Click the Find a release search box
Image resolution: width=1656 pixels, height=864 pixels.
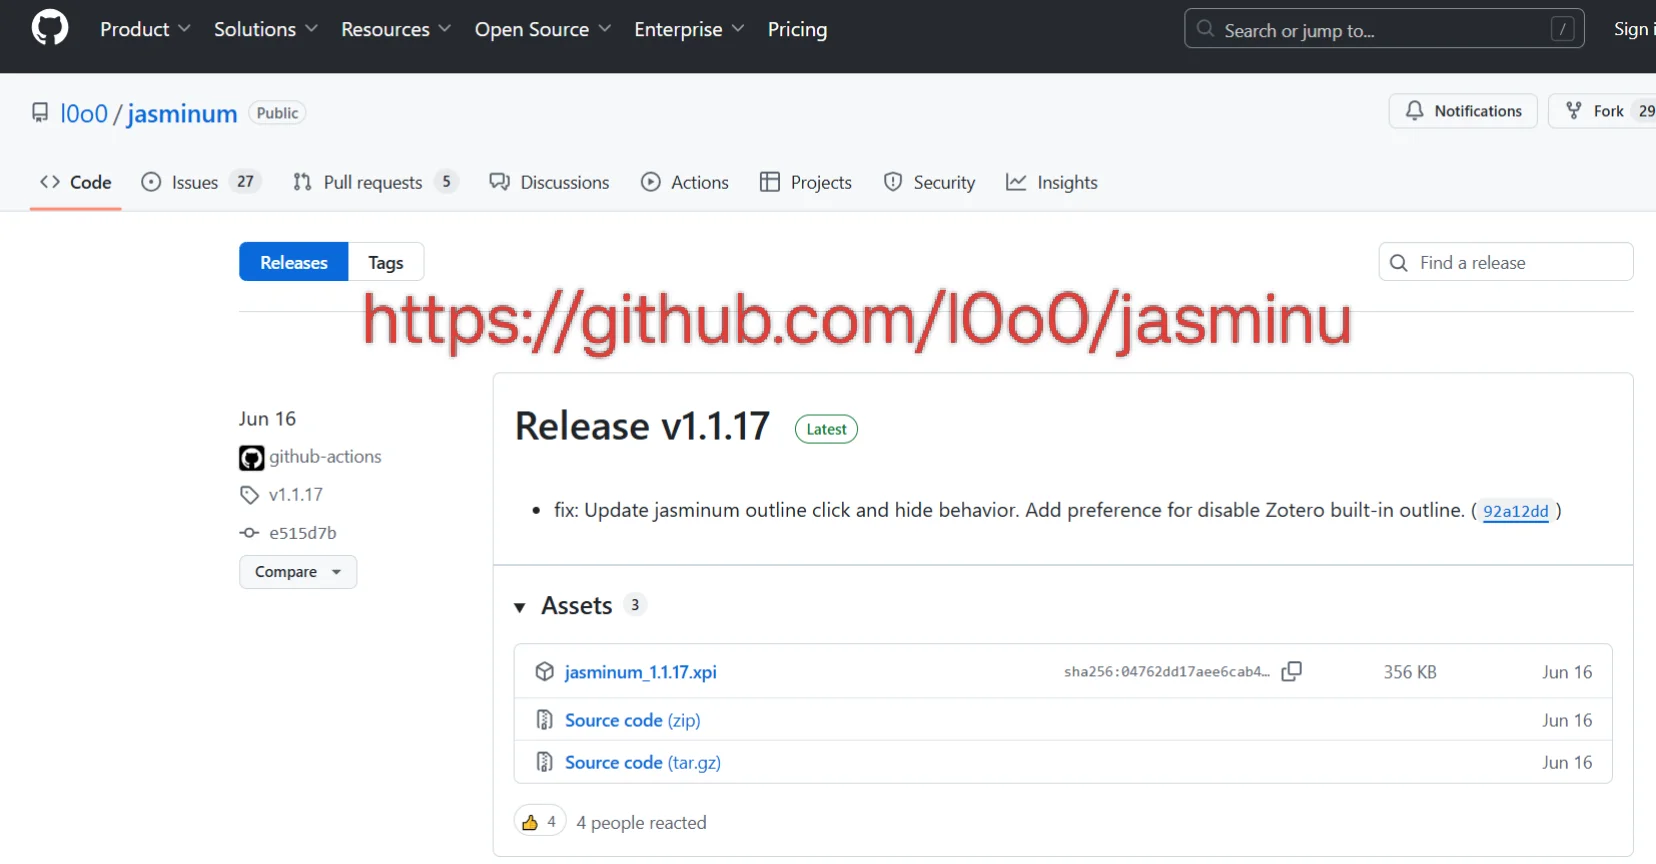pos(1506,262)
